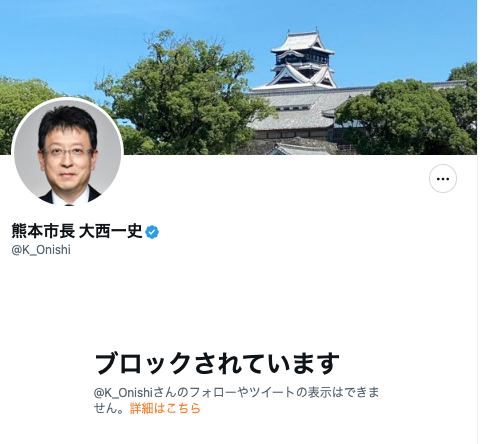
Task: Click the man's glasses in the avatar
Action: [67, 153]
